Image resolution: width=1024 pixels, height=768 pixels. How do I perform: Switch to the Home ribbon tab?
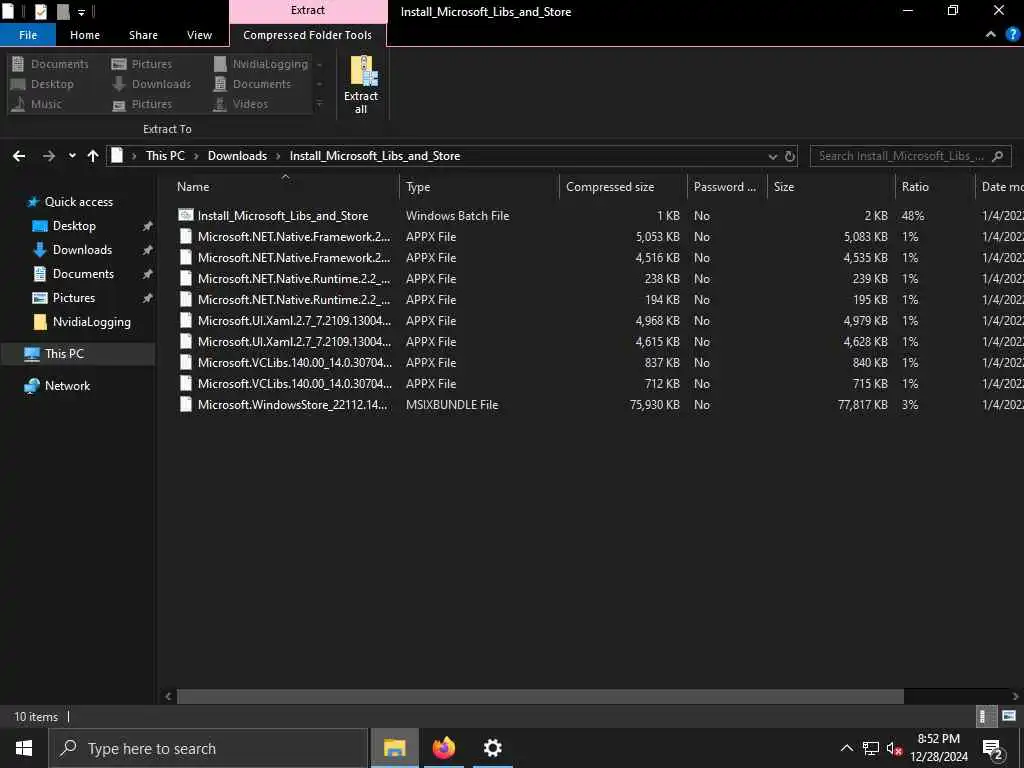point(85,35)
